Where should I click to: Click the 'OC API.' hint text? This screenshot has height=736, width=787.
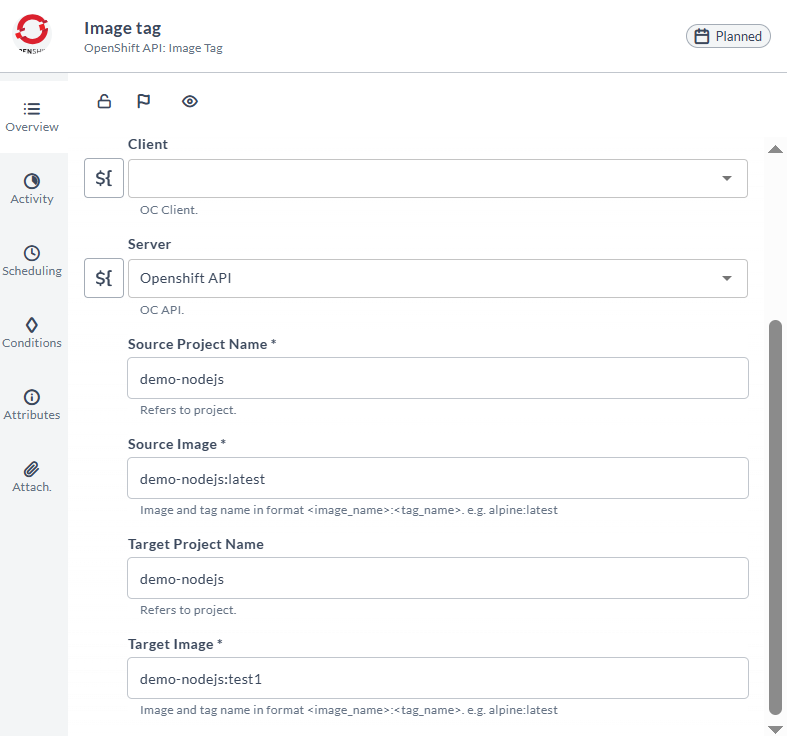tap(162, 310)
